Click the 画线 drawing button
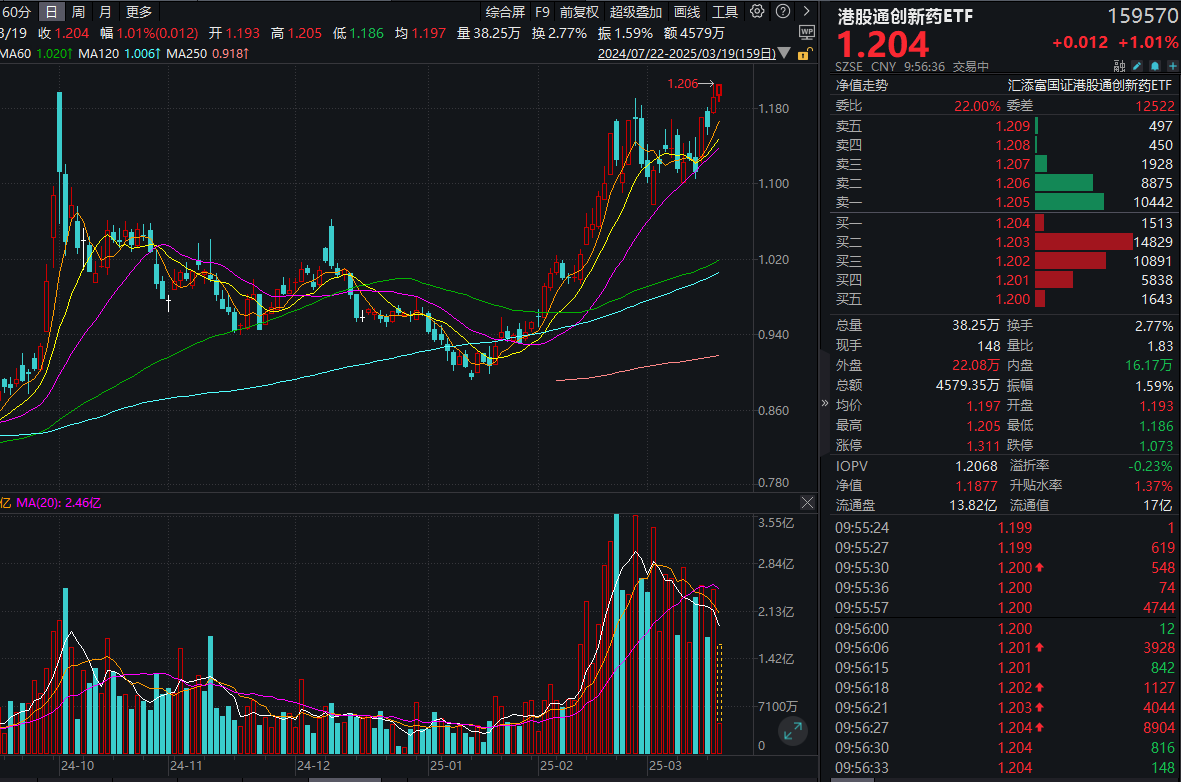Viewport: 1181px width, 782px height. coord(685,12)
